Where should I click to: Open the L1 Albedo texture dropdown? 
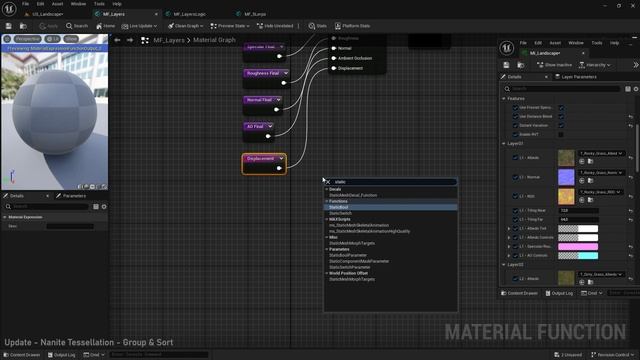coord(601,153)
